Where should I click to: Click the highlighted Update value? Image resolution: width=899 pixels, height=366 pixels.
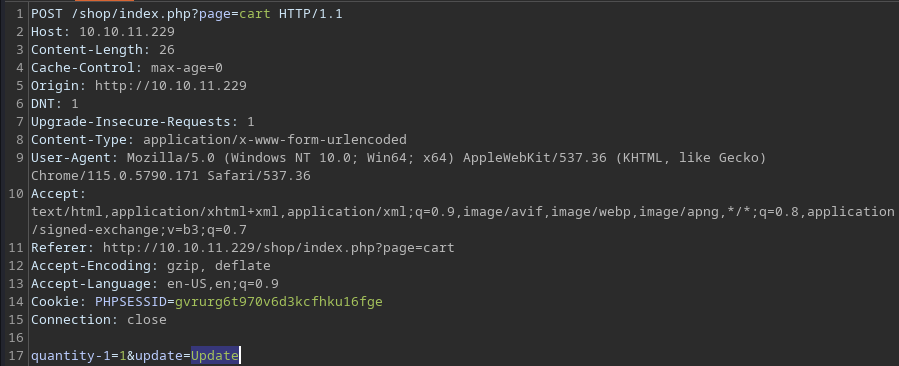[214, 356]
